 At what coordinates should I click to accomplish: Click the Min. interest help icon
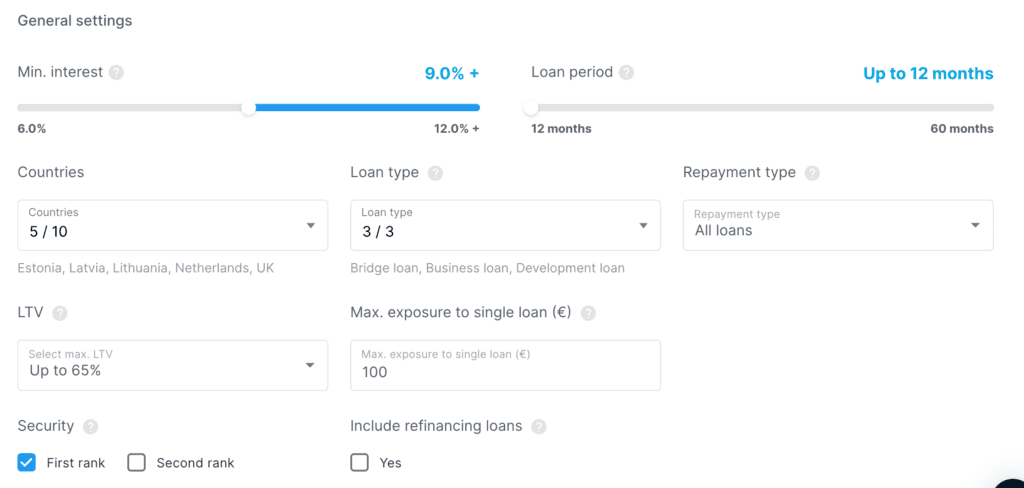[117, 73]
